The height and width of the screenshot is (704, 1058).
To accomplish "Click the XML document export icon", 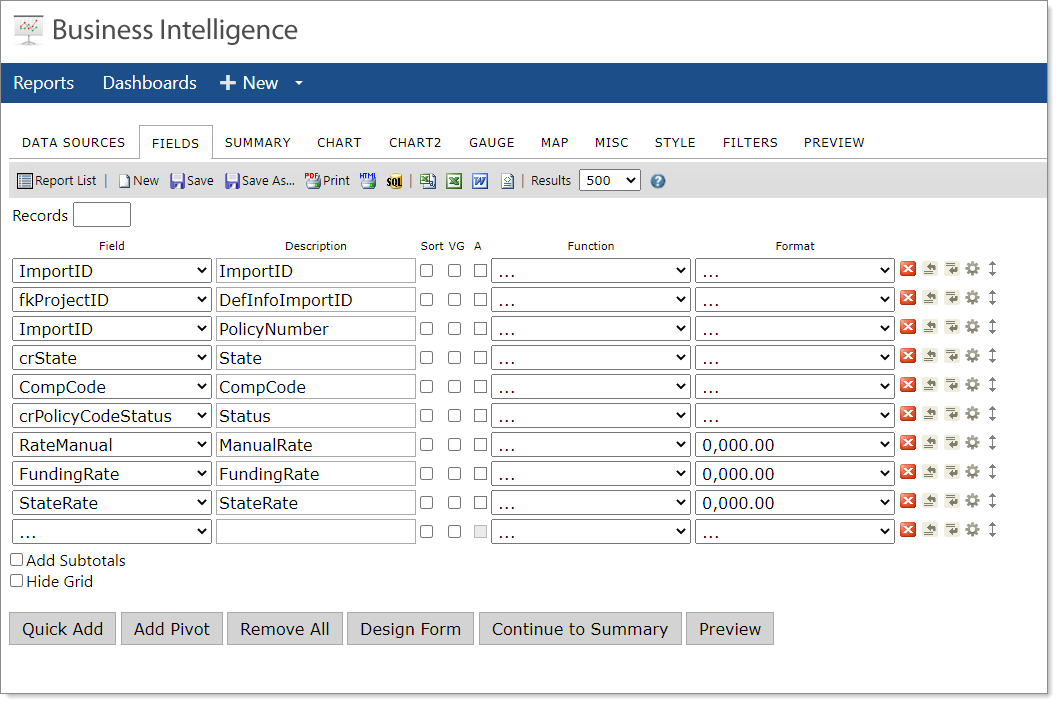I will 507,181.
